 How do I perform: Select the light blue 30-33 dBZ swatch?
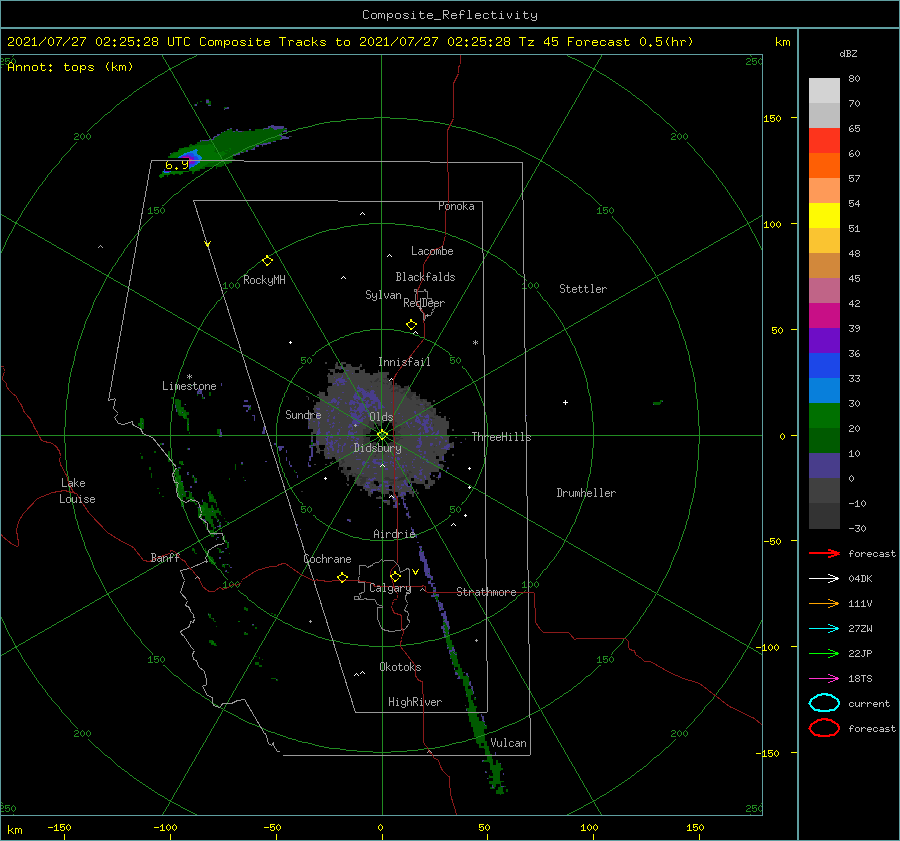pyautogui.click(x=824, y=390)
